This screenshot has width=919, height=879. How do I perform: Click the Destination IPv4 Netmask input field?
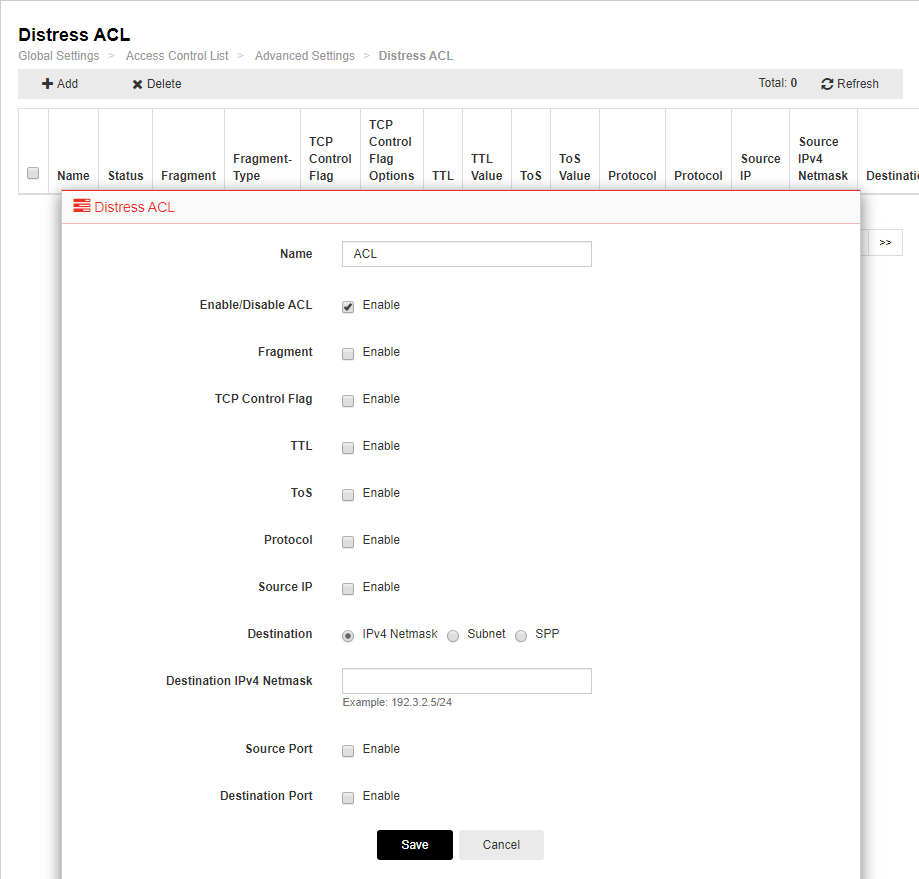click(x=466, y=681)
